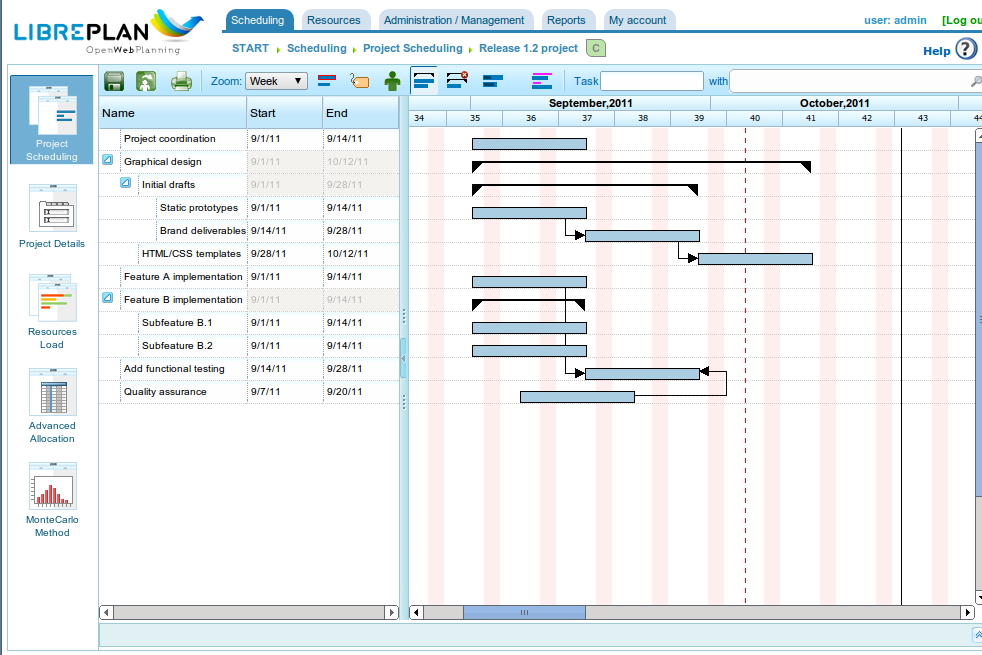Screen dimensions: 982x655
Task: Click the task list scroll right arrow
Action: pos(392,612)
